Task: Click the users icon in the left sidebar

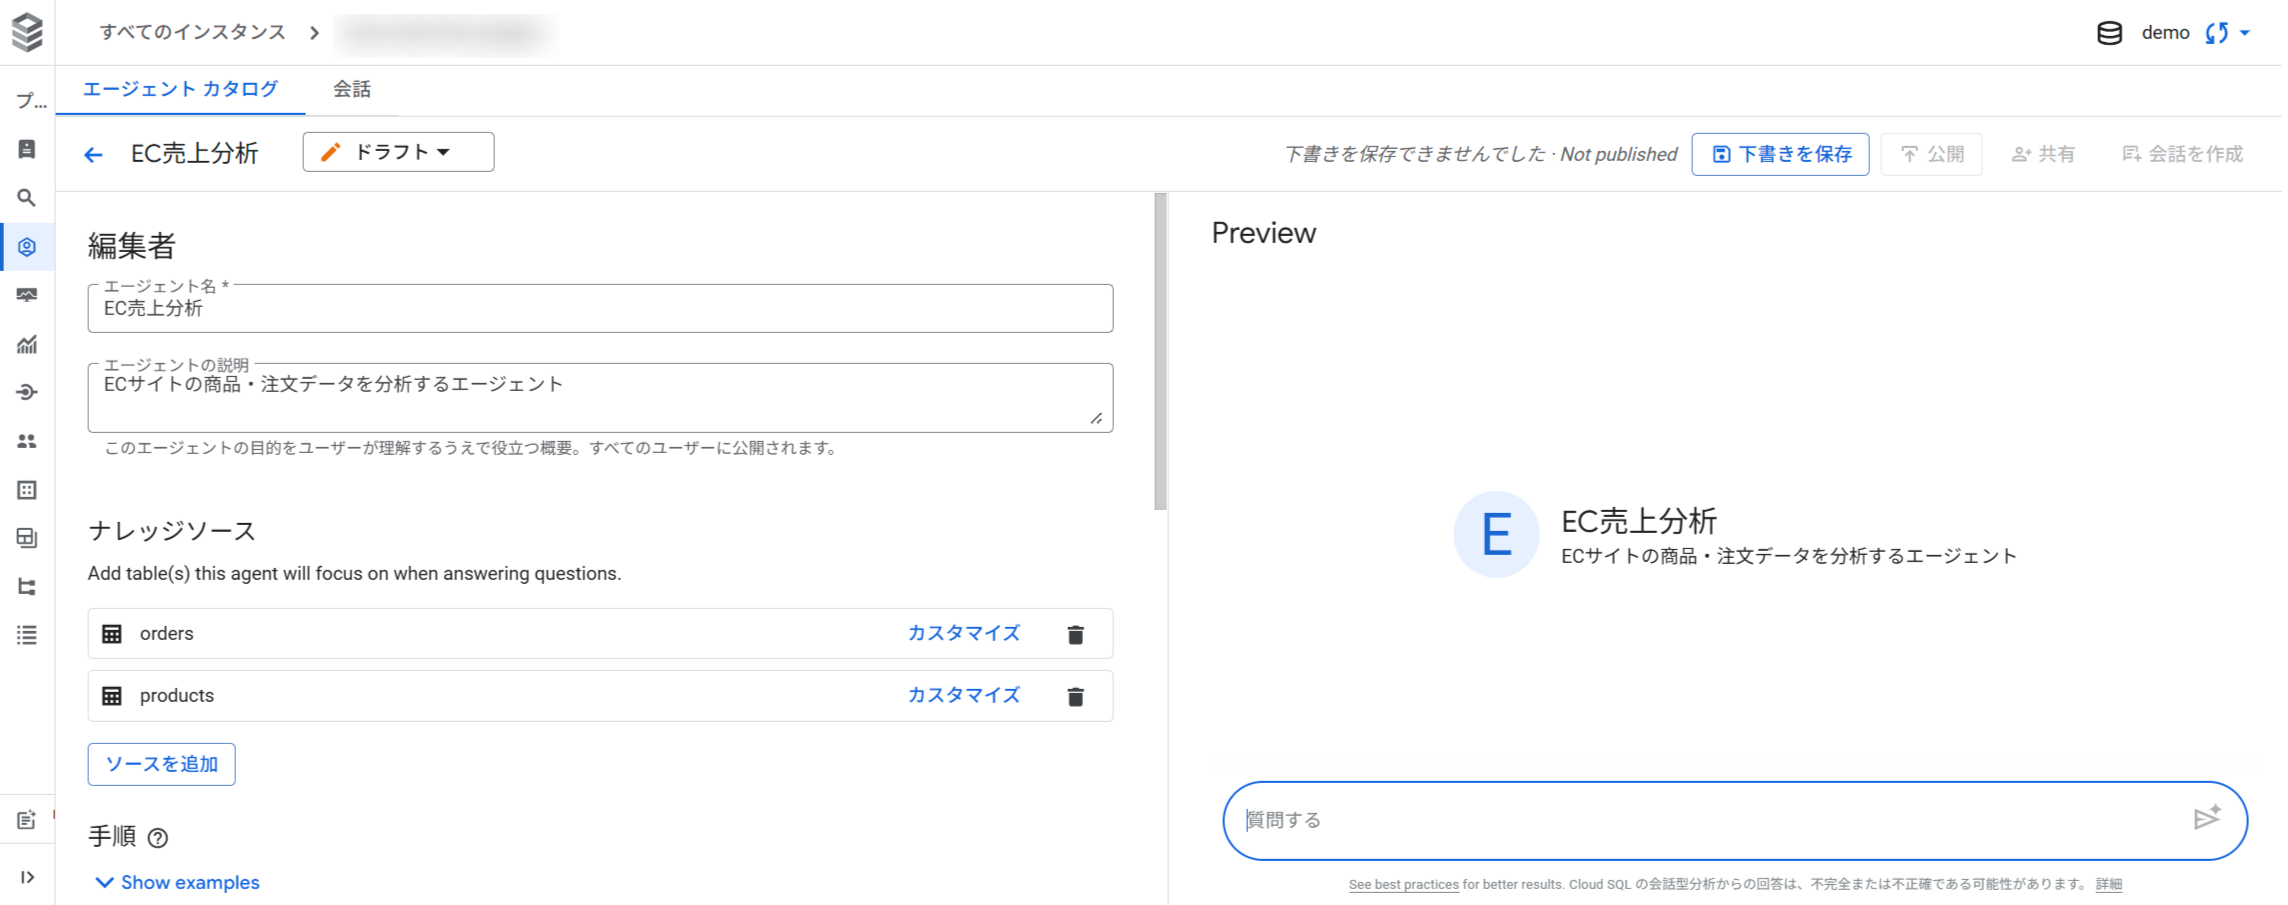Action: click(27, 440)
